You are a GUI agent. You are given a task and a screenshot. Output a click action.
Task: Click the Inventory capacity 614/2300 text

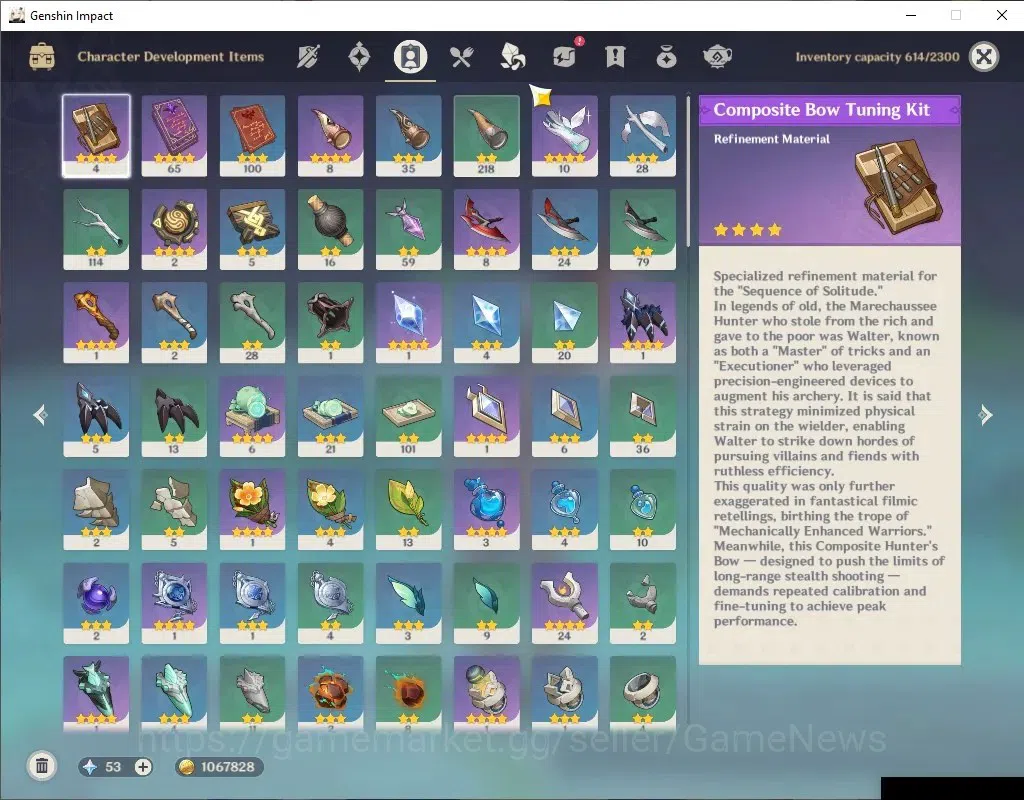point(877,57)
